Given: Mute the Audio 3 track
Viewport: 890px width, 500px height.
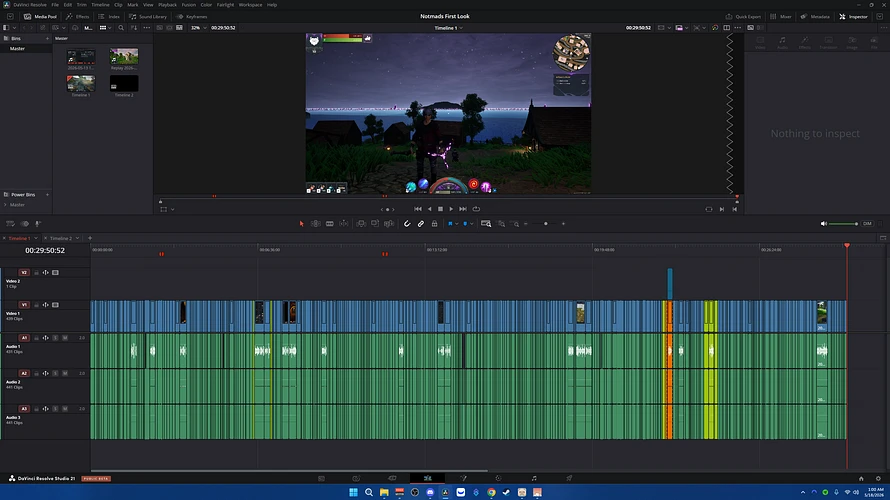Looking at the screenshot, I should (x=65, y=409).
